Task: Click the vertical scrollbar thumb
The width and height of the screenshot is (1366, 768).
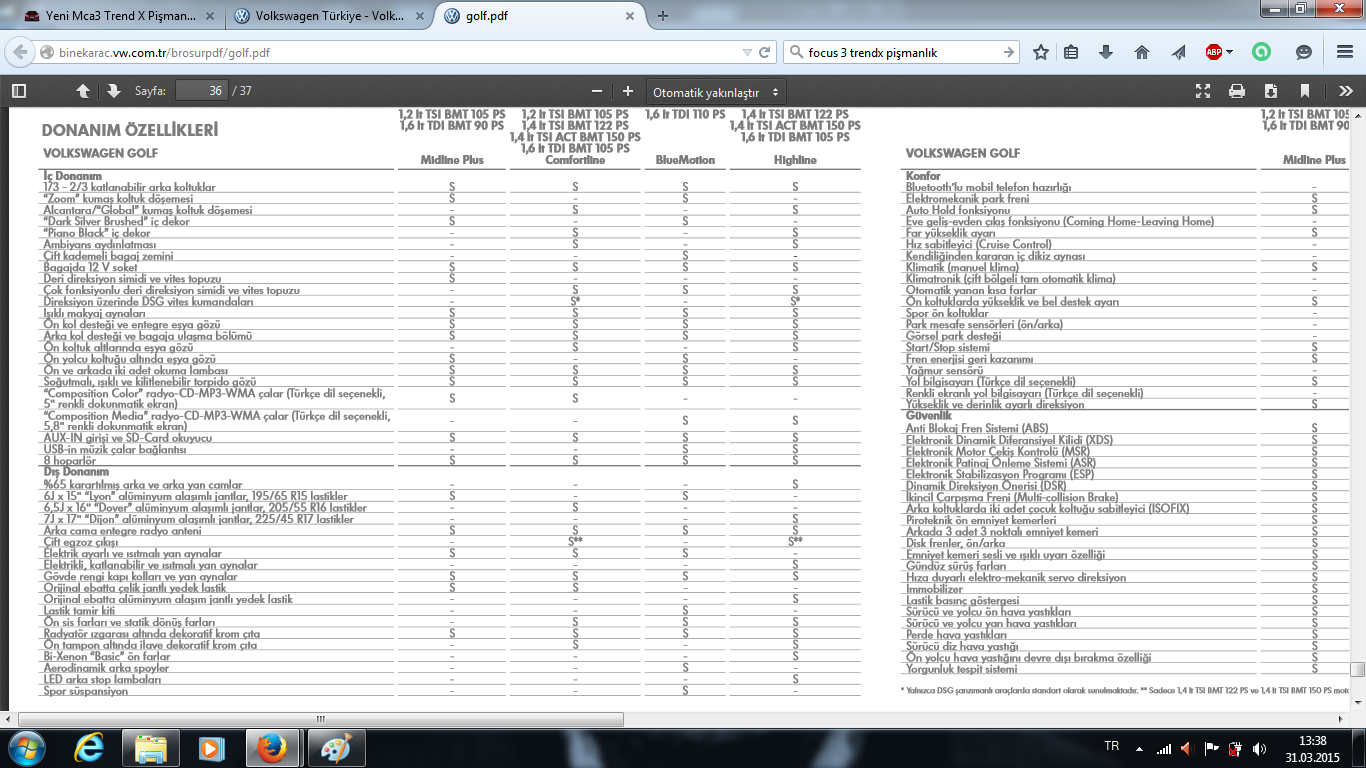Action: 1357,670
